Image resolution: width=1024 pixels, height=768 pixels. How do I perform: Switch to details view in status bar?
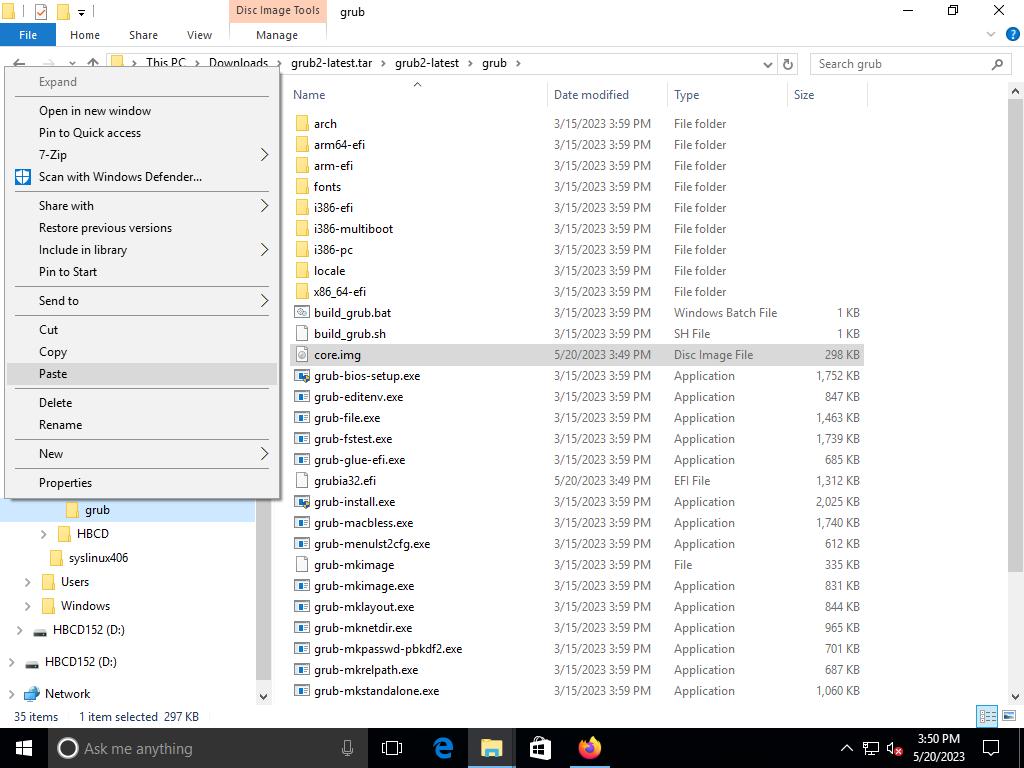click(987, 716)
